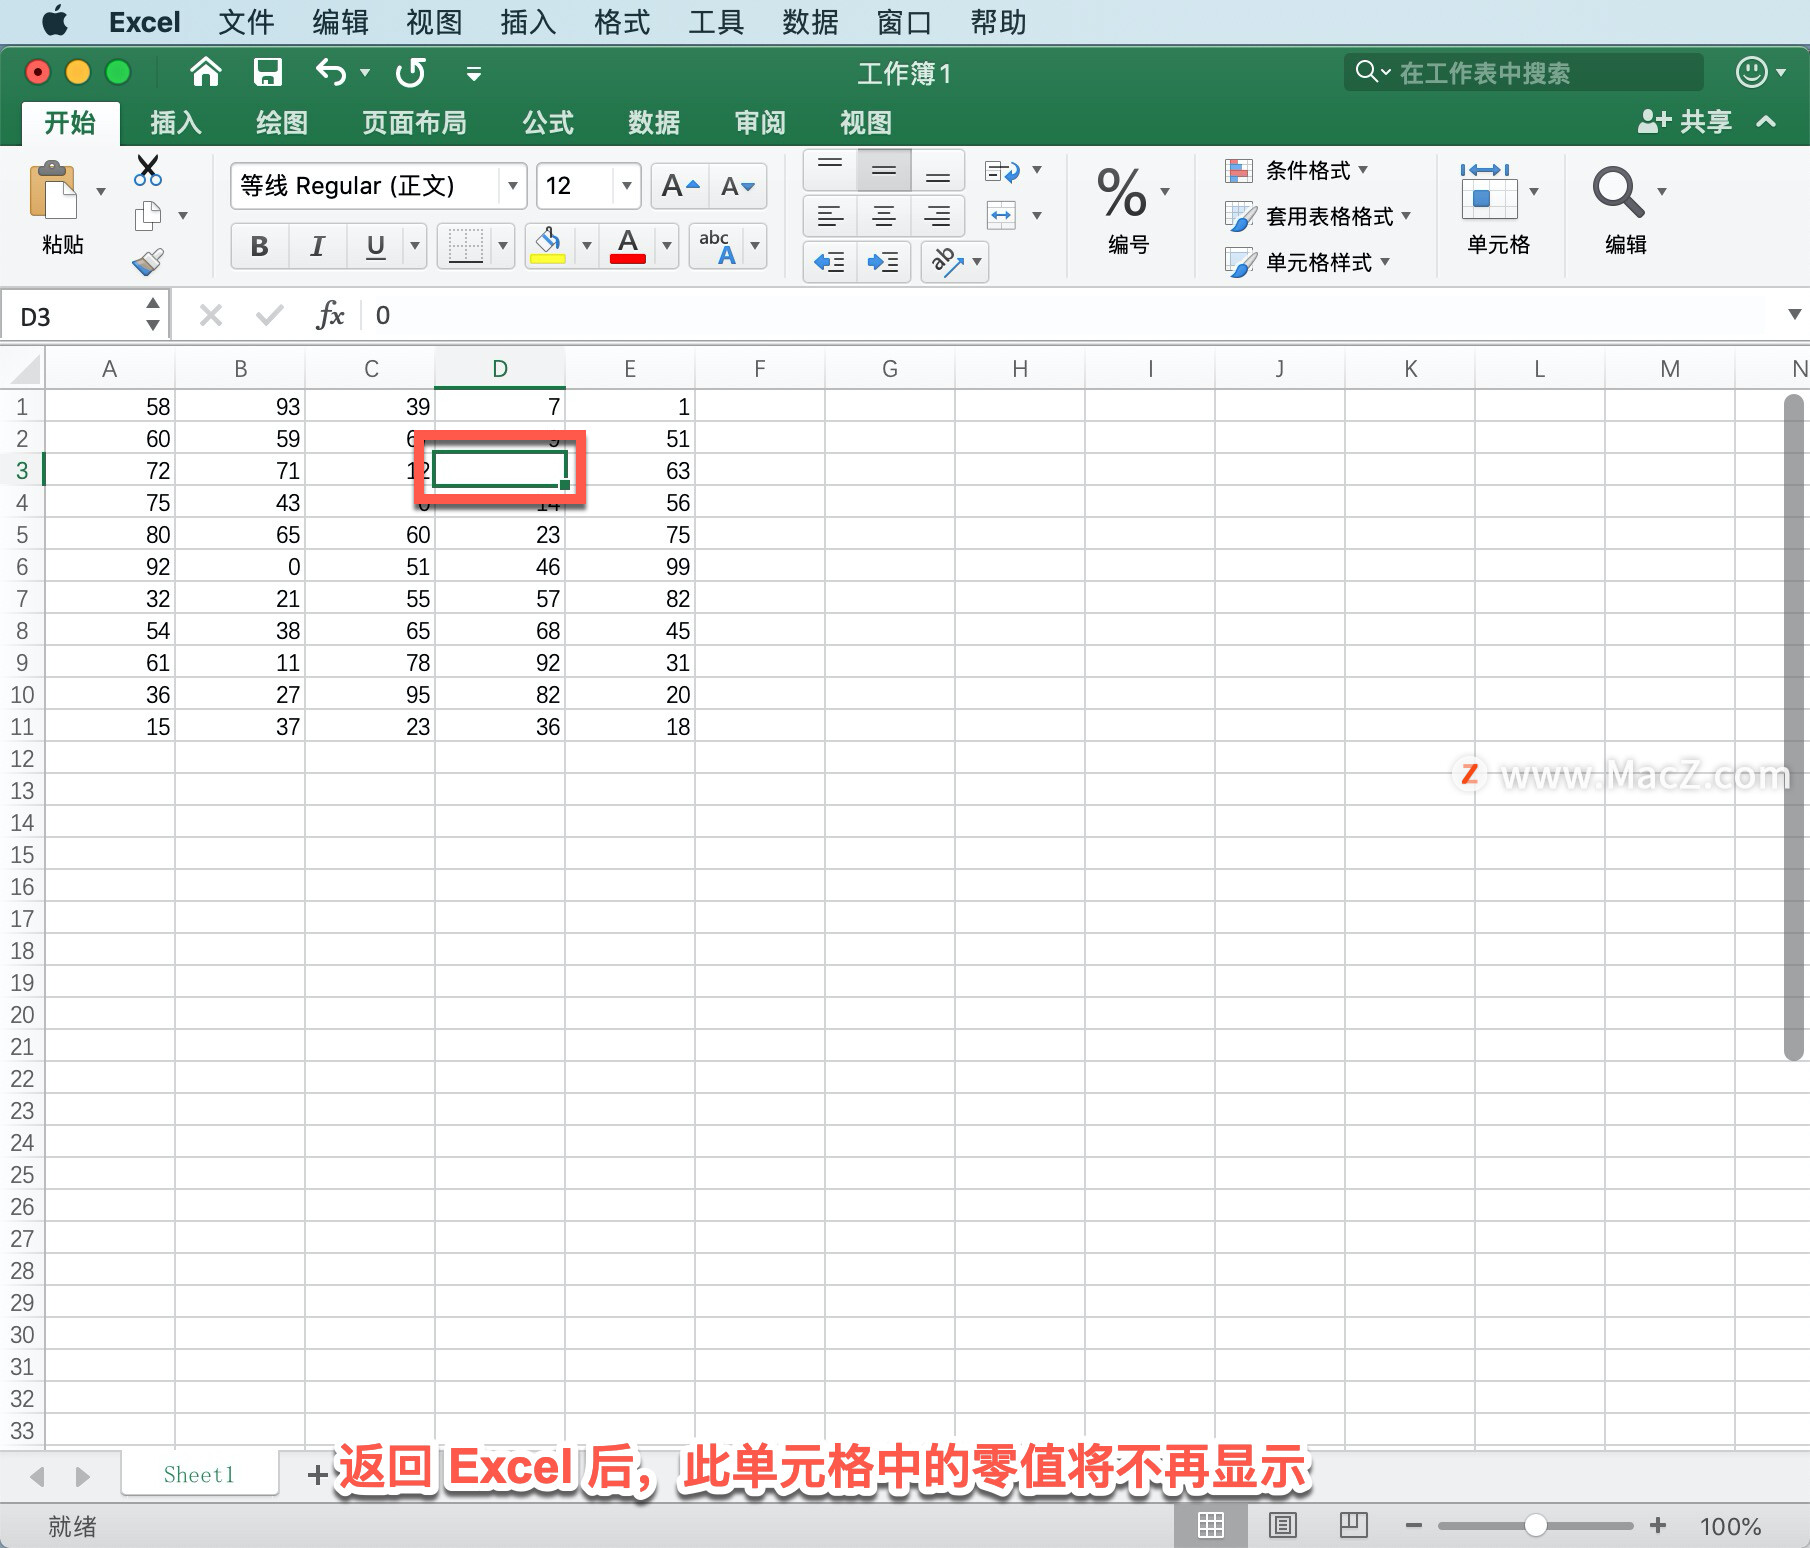Toggle bold formatting
The image size is (1810, 1548).
point(259,246)
